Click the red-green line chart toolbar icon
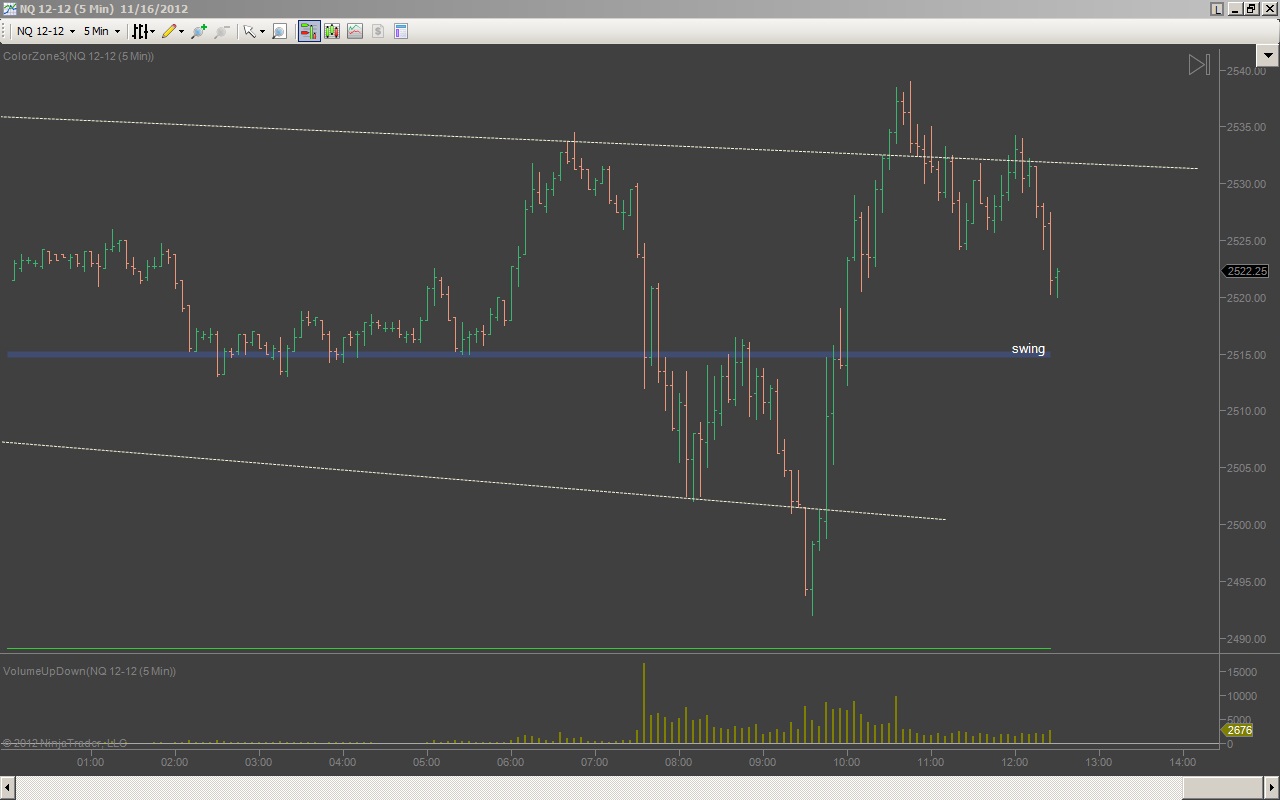The image size is (1280, 800). (x=355, y=31)
